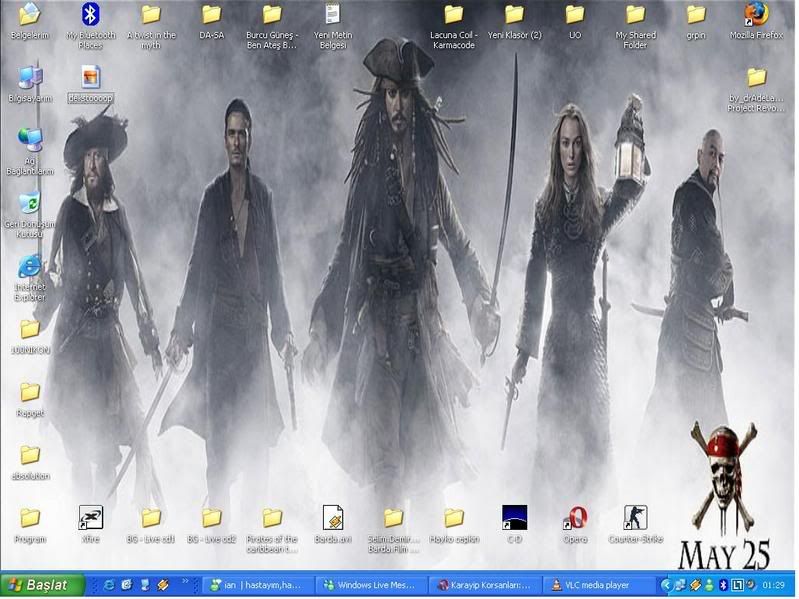Expand hidden system tray icons arrow
The height and width of the screenshot is (599, 799).
point(665,585)
